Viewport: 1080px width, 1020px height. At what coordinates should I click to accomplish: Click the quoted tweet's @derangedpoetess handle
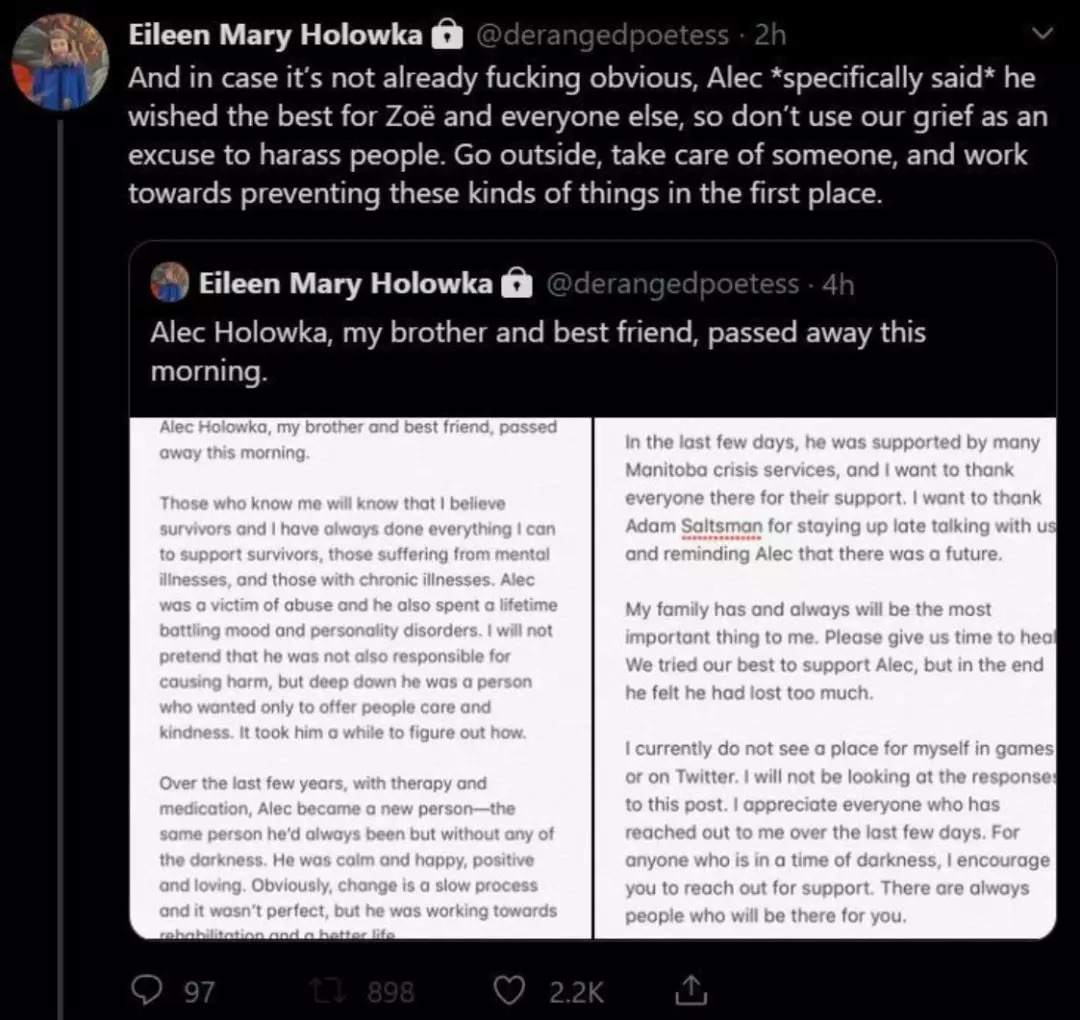pos(672,284)
